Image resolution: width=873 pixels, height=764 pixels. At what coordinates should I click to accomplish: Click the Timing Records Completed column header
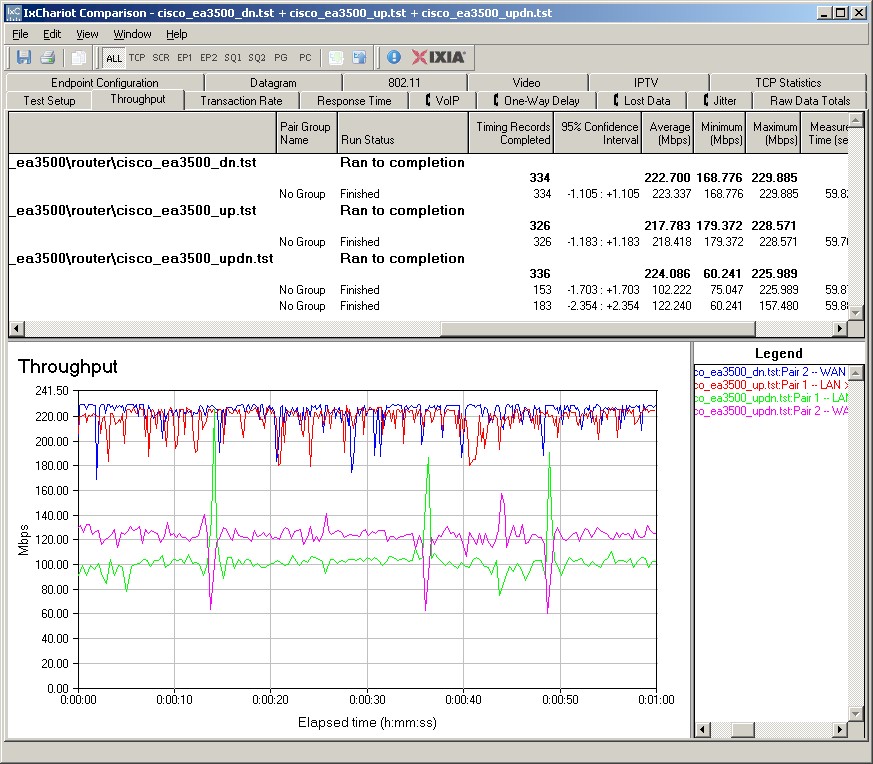click(x=511, y=133)
